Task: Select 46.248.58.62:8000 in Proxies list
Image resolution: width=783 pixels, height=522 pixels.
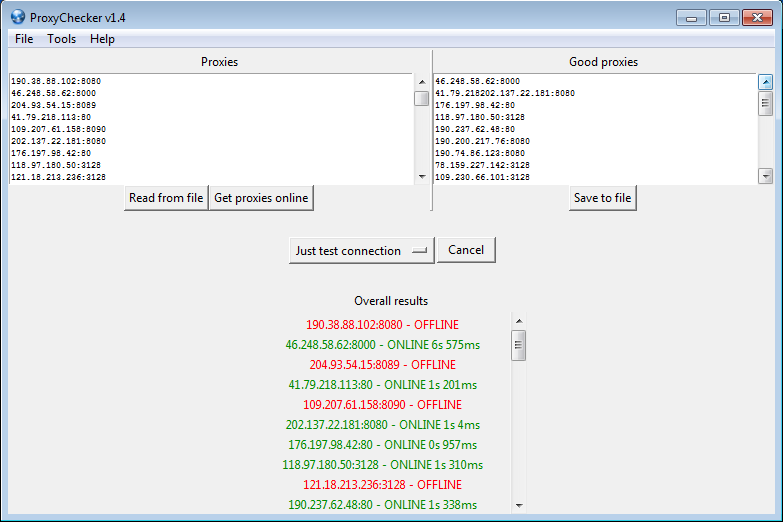Action: pos(53,93)
